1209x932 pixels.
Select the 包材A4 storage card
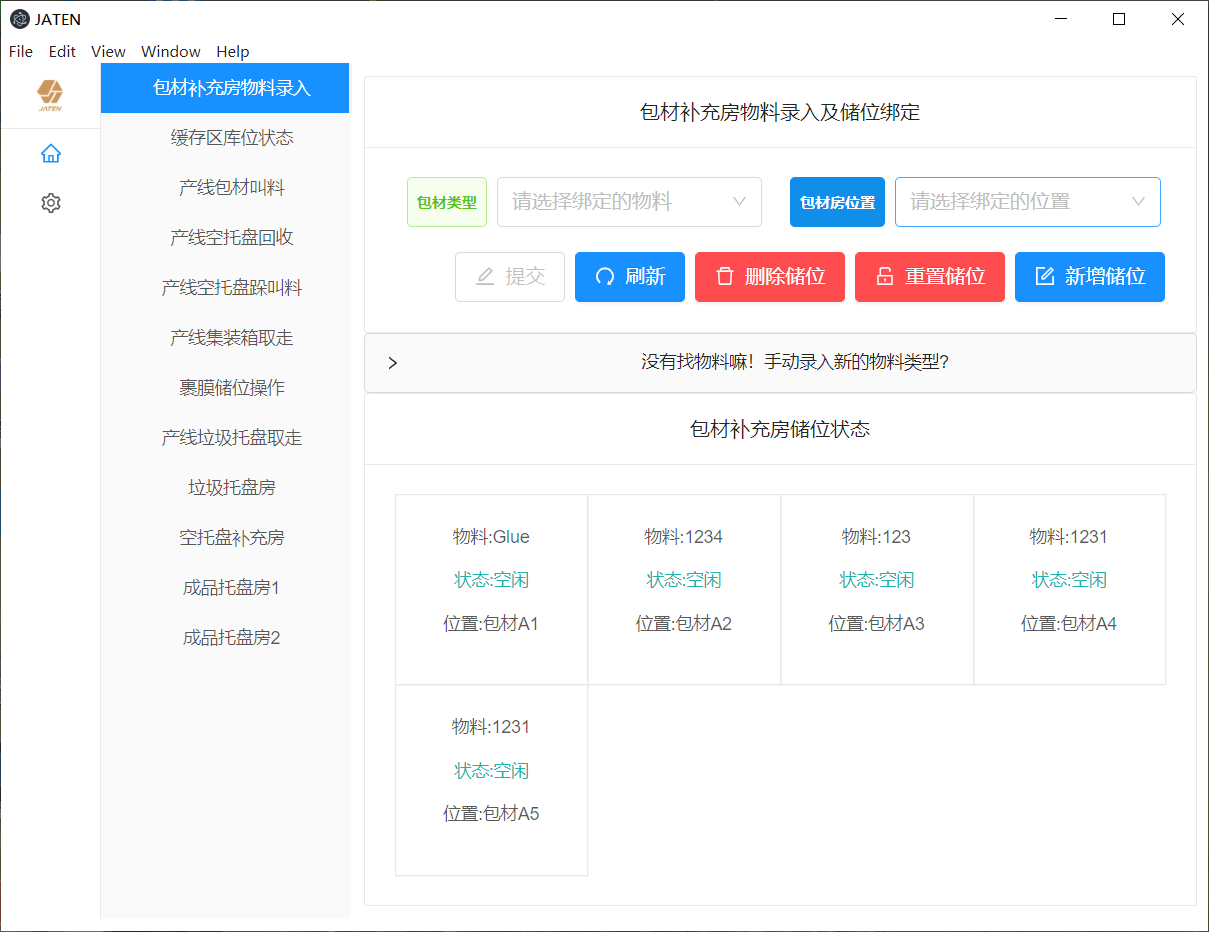point(1069,590)
